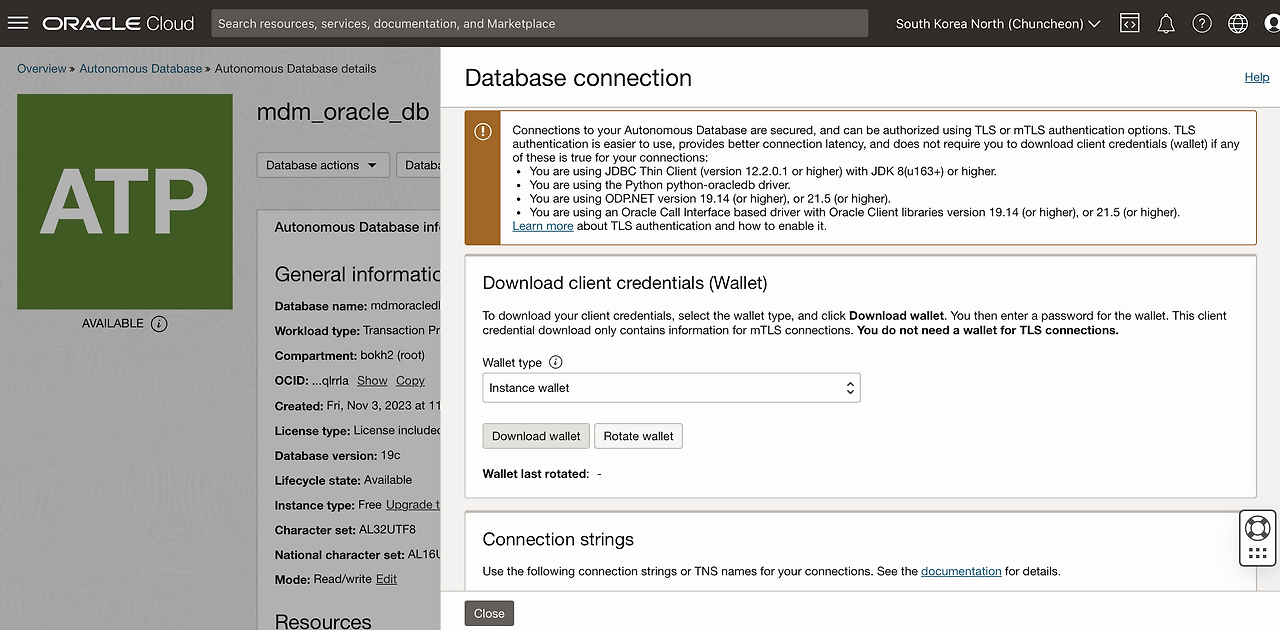
Task: Click the Download wallet button
Action: (536, 436)
